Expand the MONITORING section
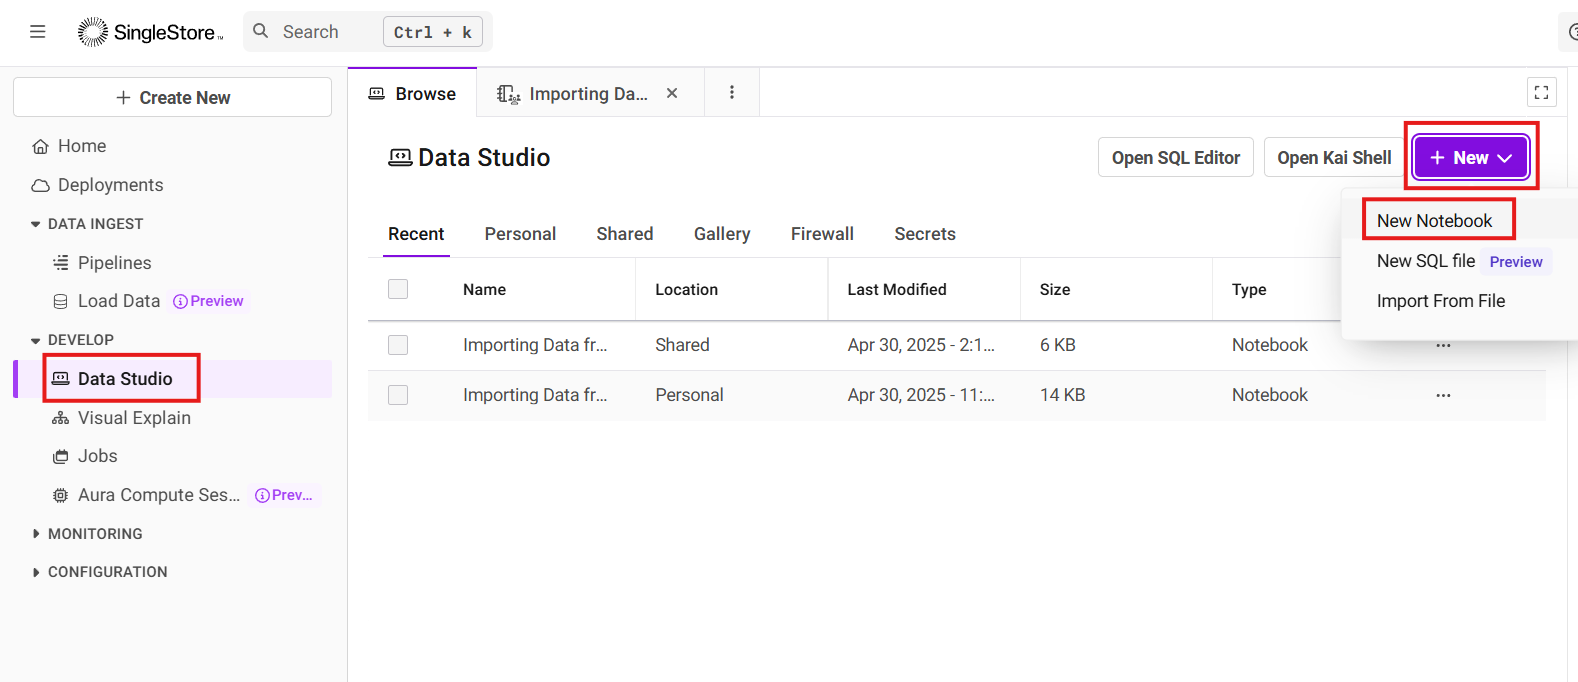Screen dimensions: 1578x682 click(x=36, y=534)
